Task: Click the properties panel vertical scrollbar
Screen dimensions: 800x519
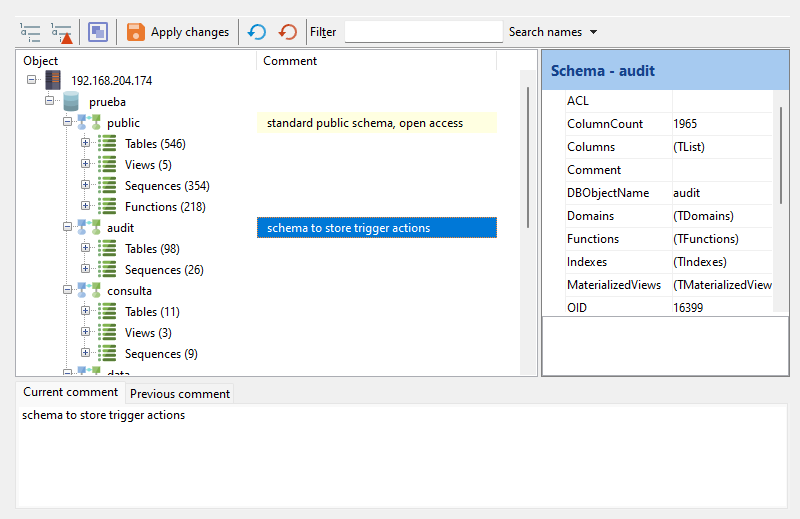Action: (781, 155)
